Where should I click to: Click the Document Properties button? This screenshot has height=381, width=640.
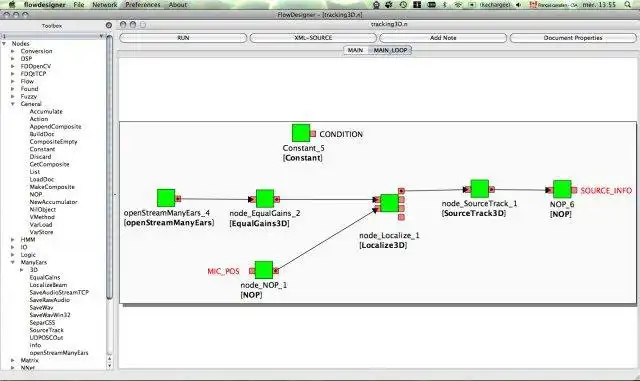573,38
